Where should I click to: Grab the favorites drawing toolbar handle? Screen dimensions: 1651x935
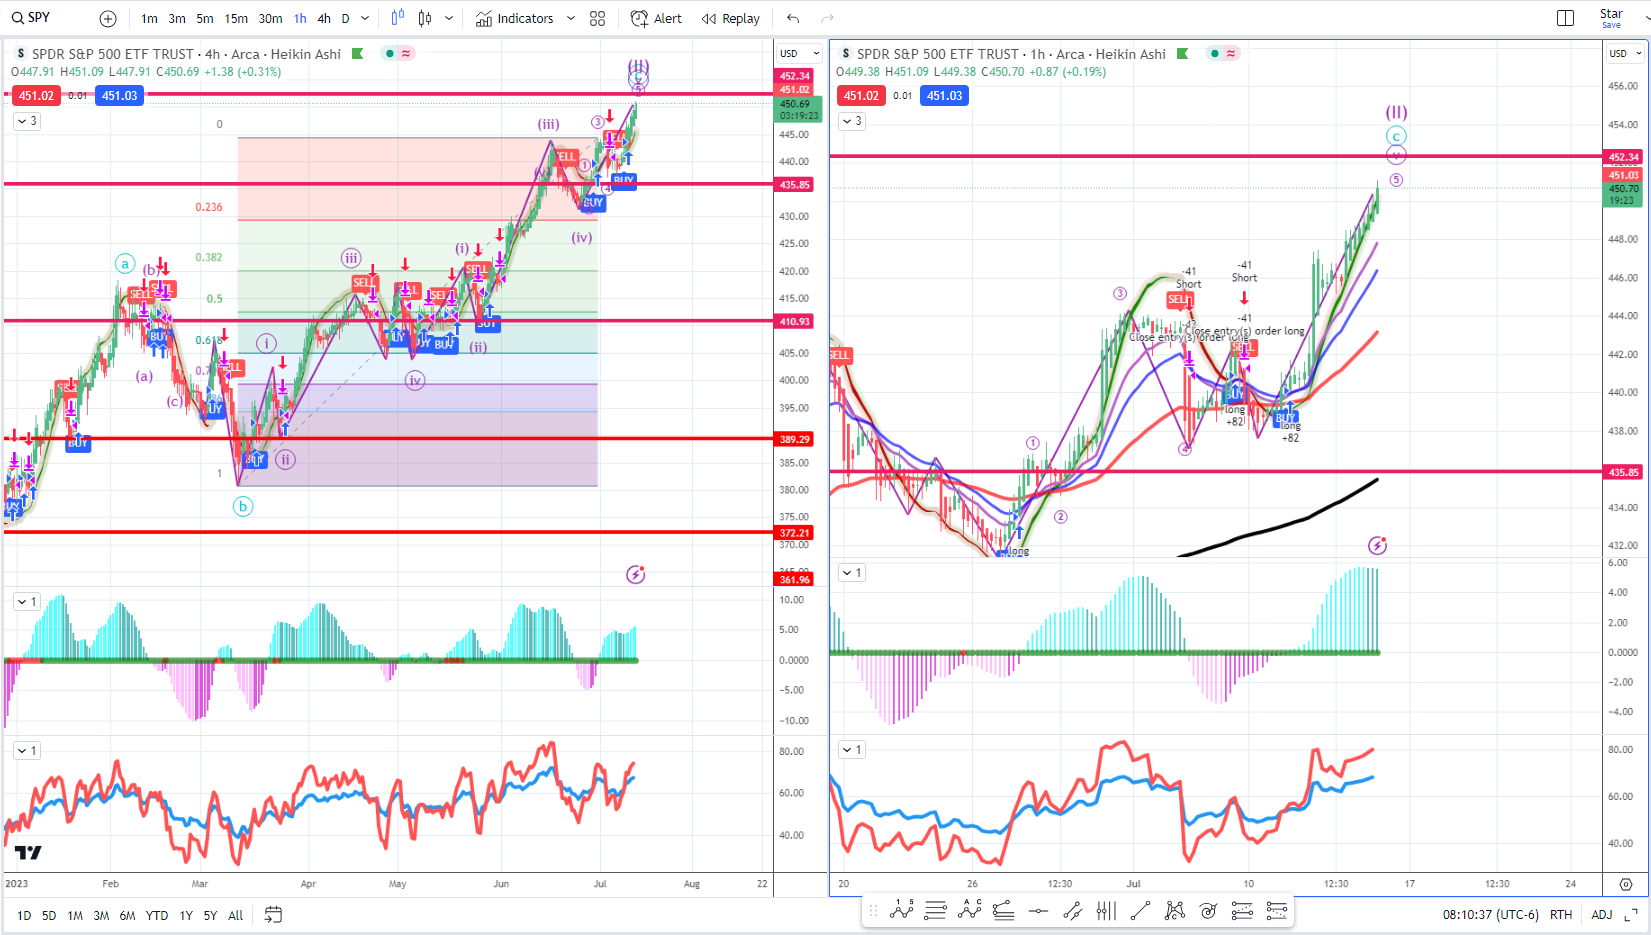tap(873, 910)
